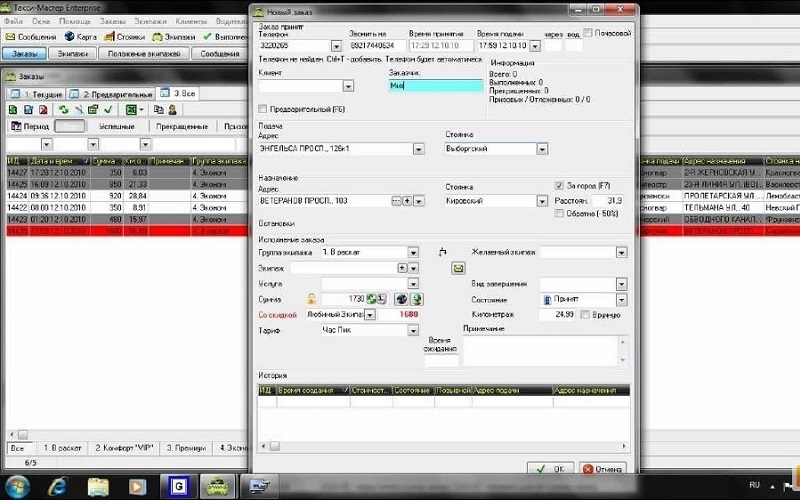Click the blue edit order icon

tap(29, 110)
